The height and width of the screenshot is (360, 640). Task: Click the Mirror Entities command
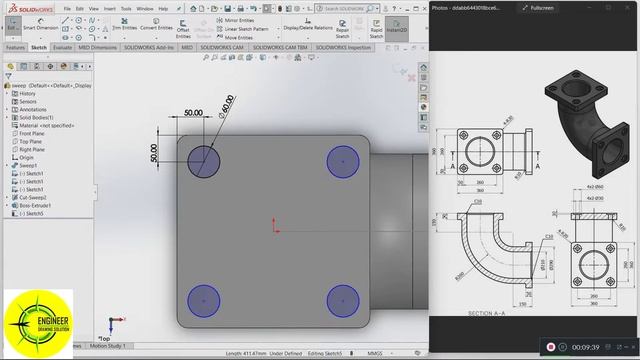click(236, 20)
